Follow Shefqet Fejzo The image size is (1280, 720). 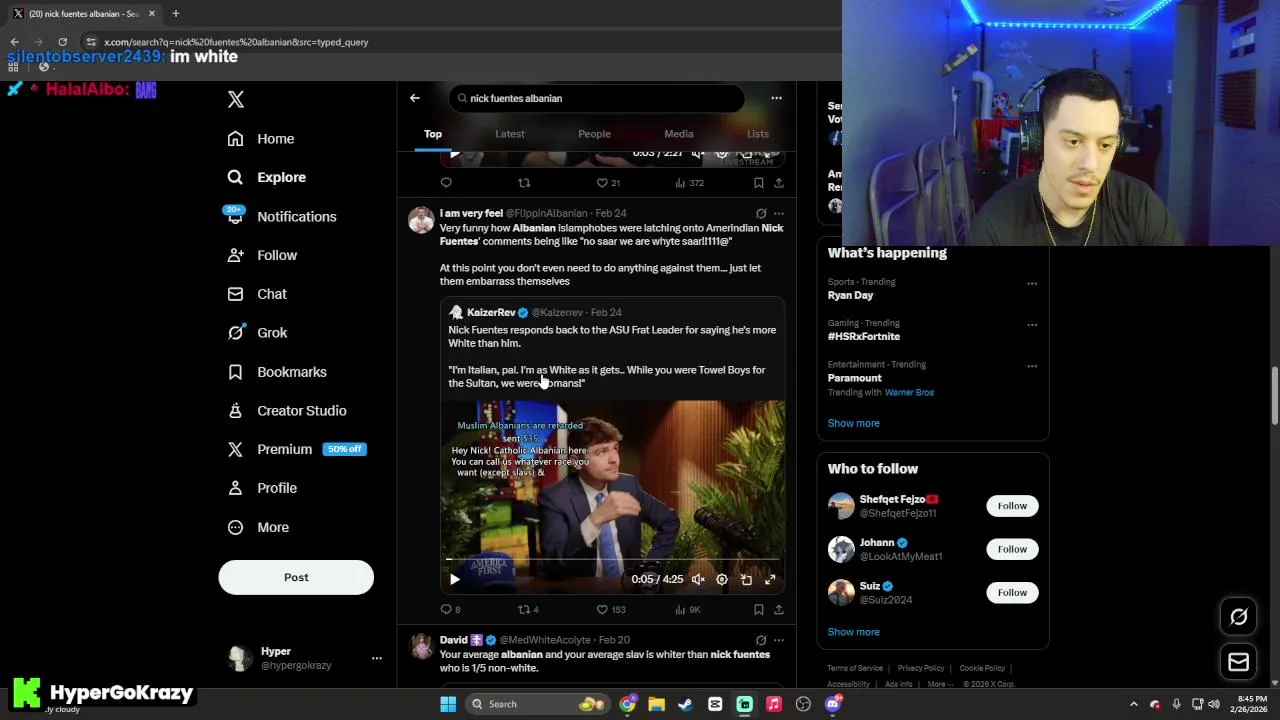pos(1012,506)
